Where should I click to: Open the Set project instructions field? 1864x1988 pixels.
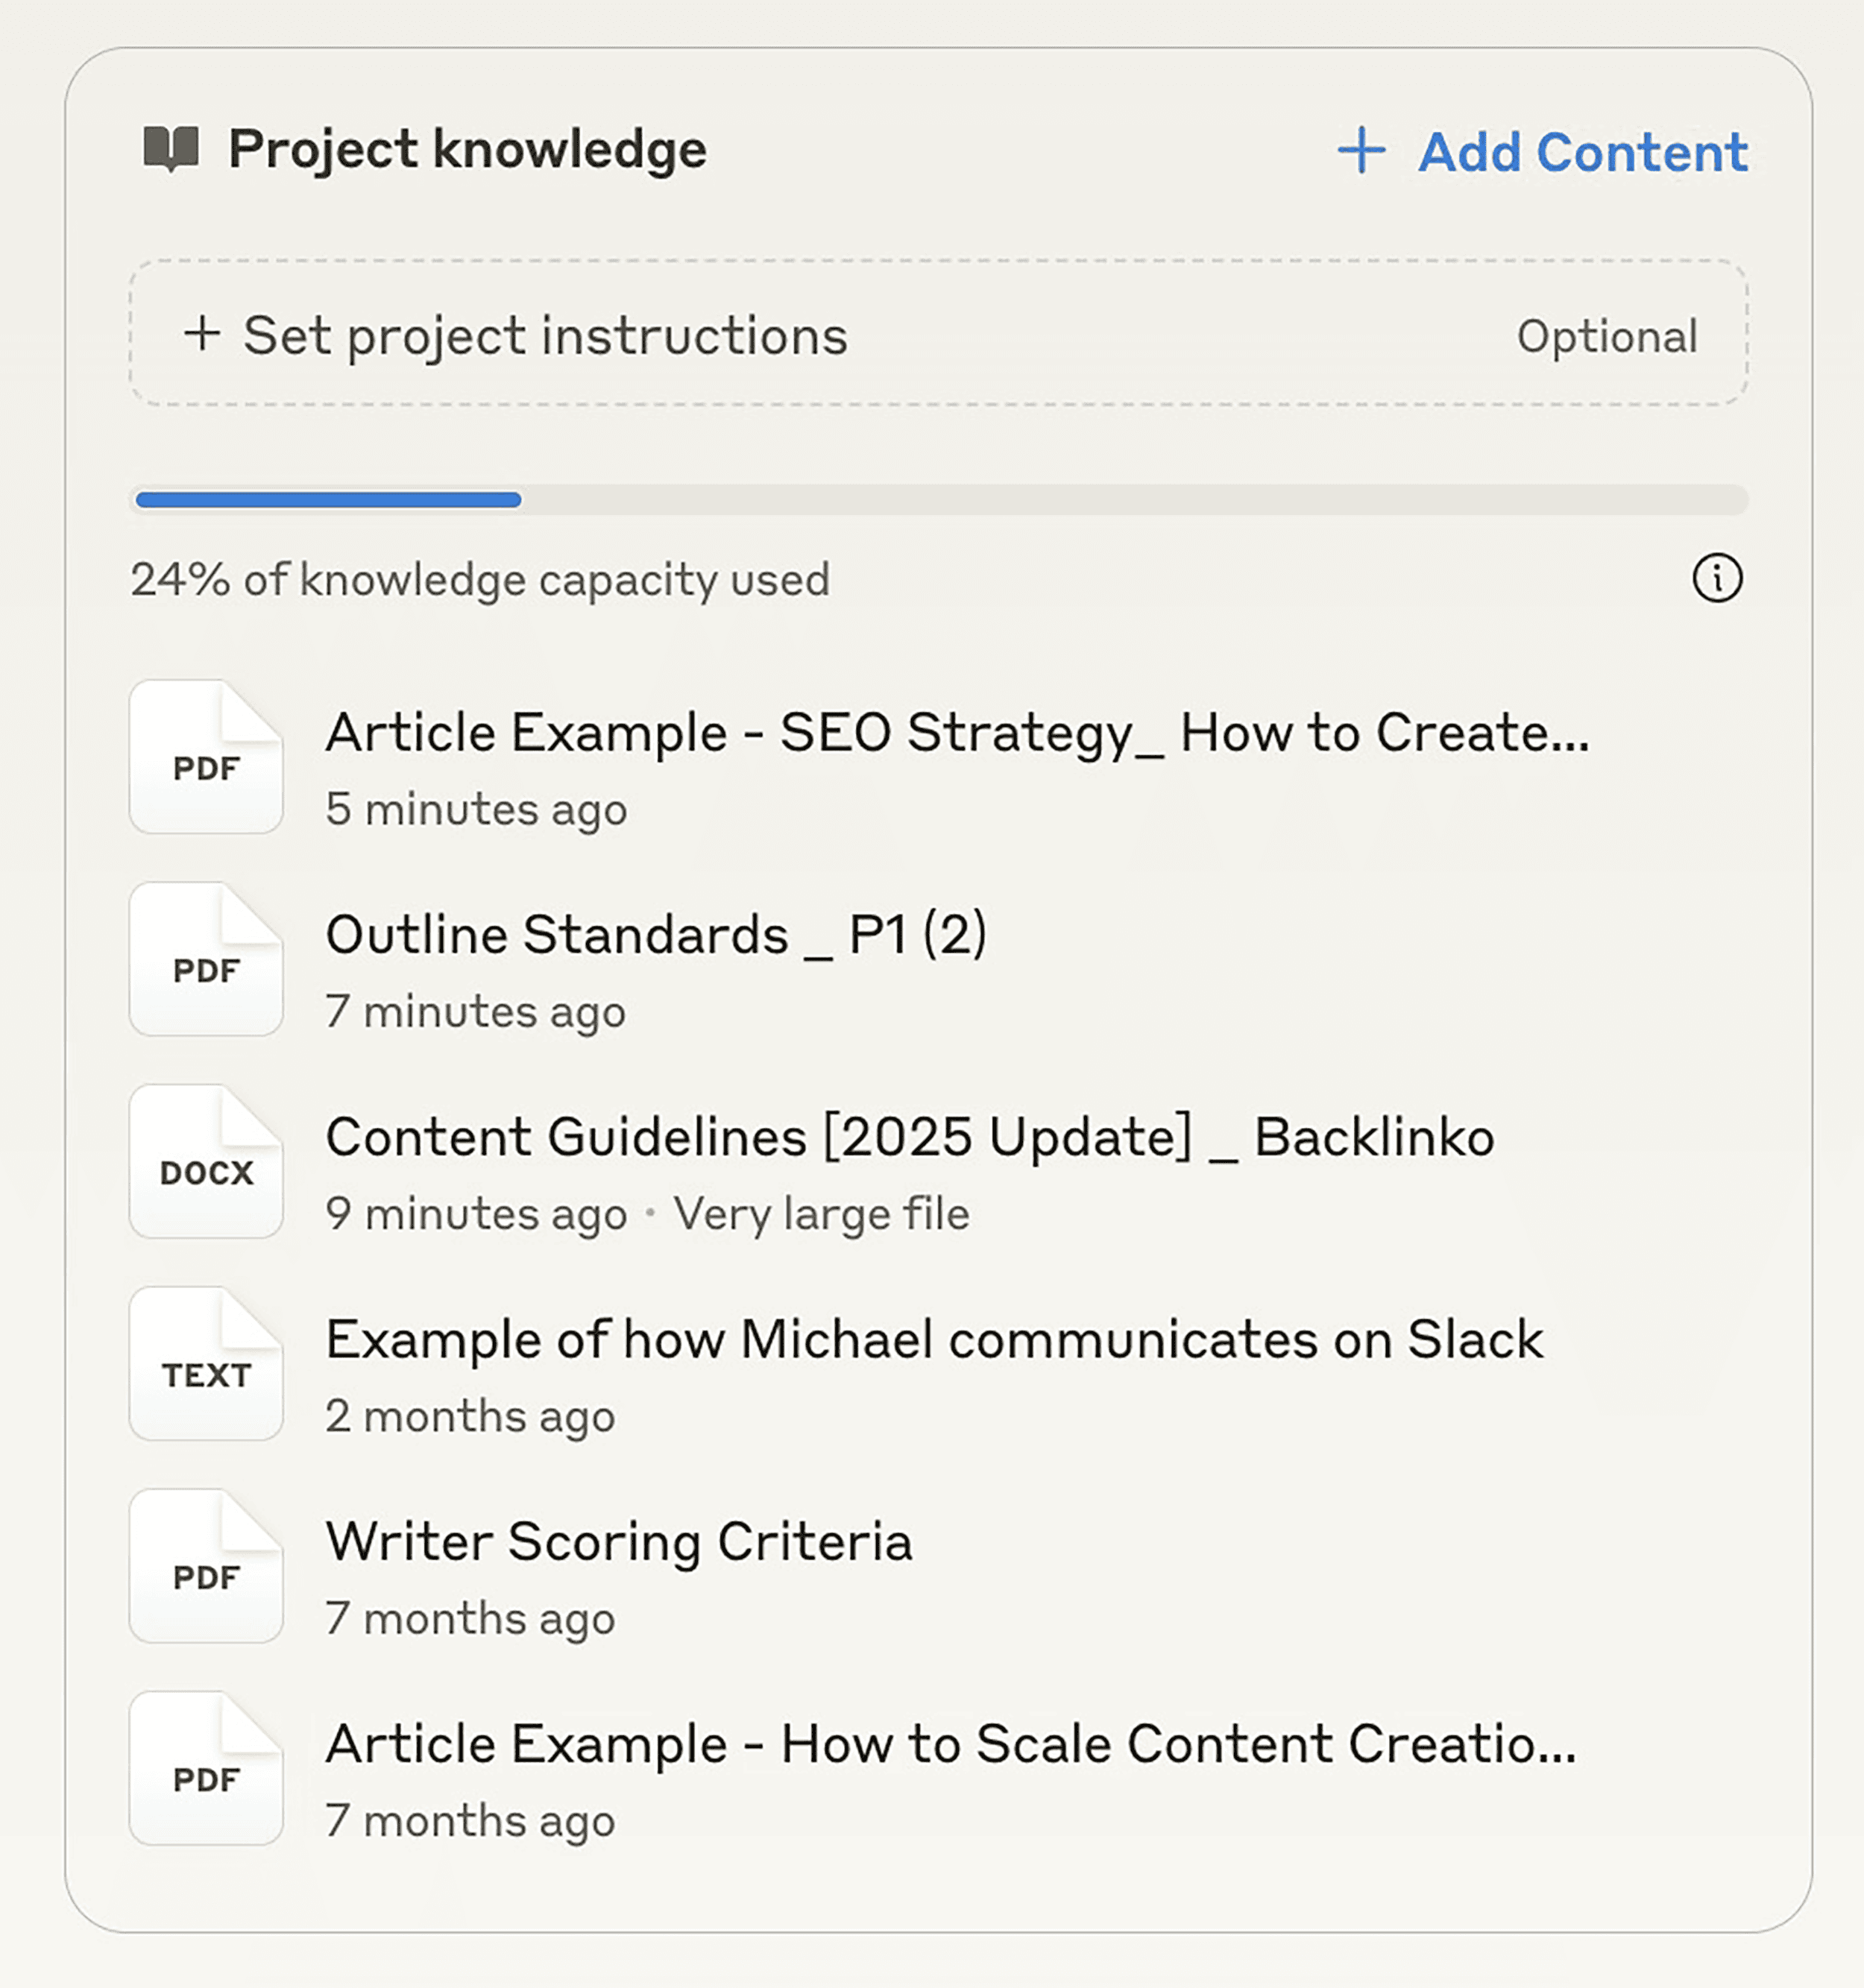[548, 336]
